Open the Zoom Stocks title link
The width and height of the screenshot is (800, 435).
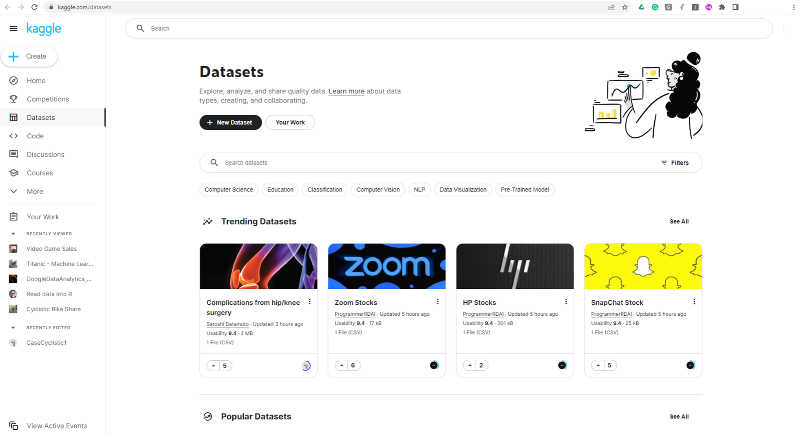(x=356, y=302)
